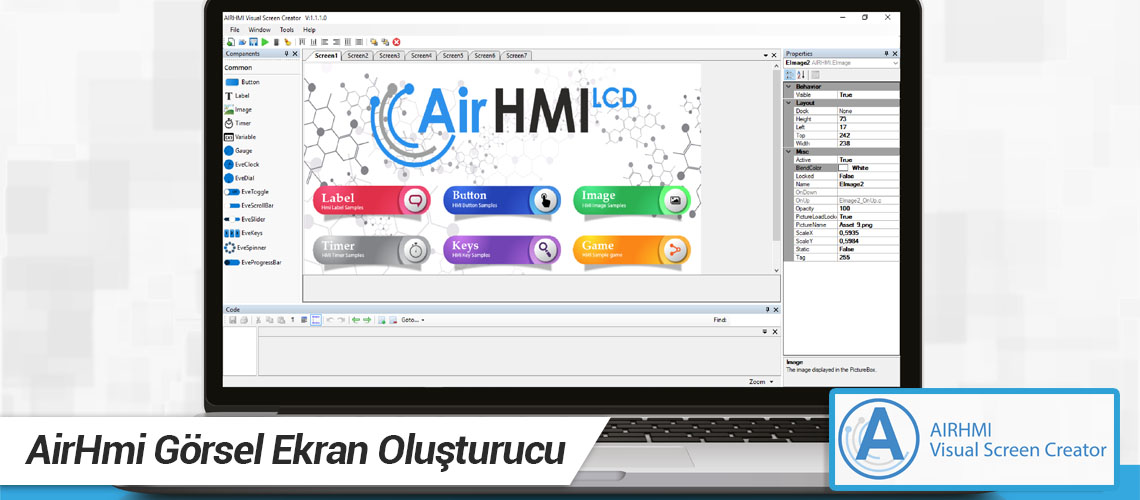This screenshot has width=1140, height=500.
Task: Select the EveClock component
Action: click(241, 165)
